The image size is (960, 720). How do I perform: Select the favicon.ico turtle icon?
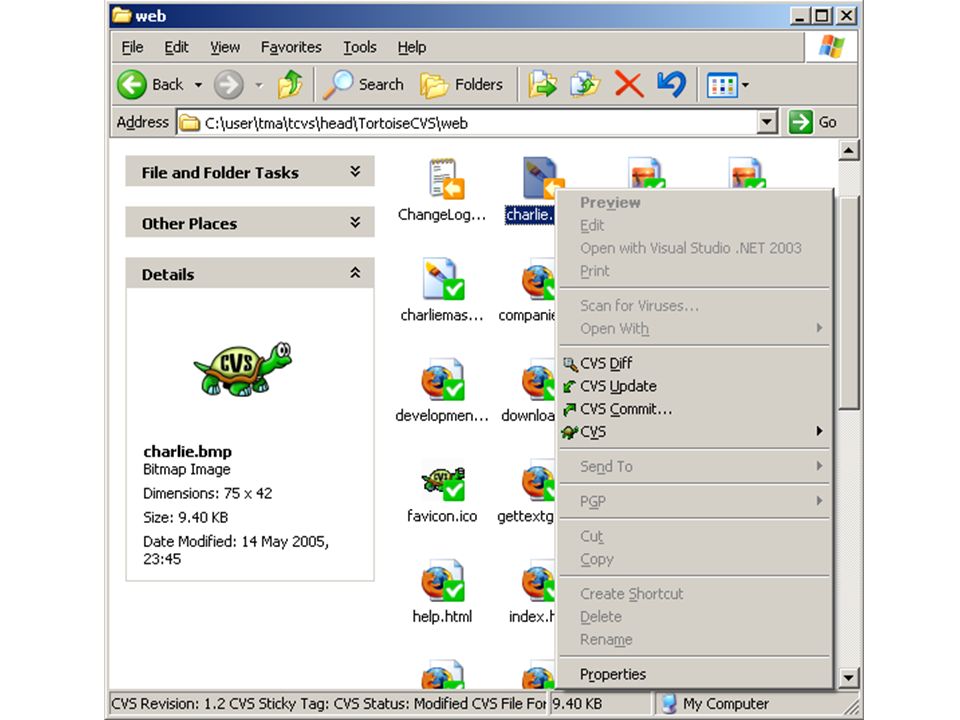443,483
